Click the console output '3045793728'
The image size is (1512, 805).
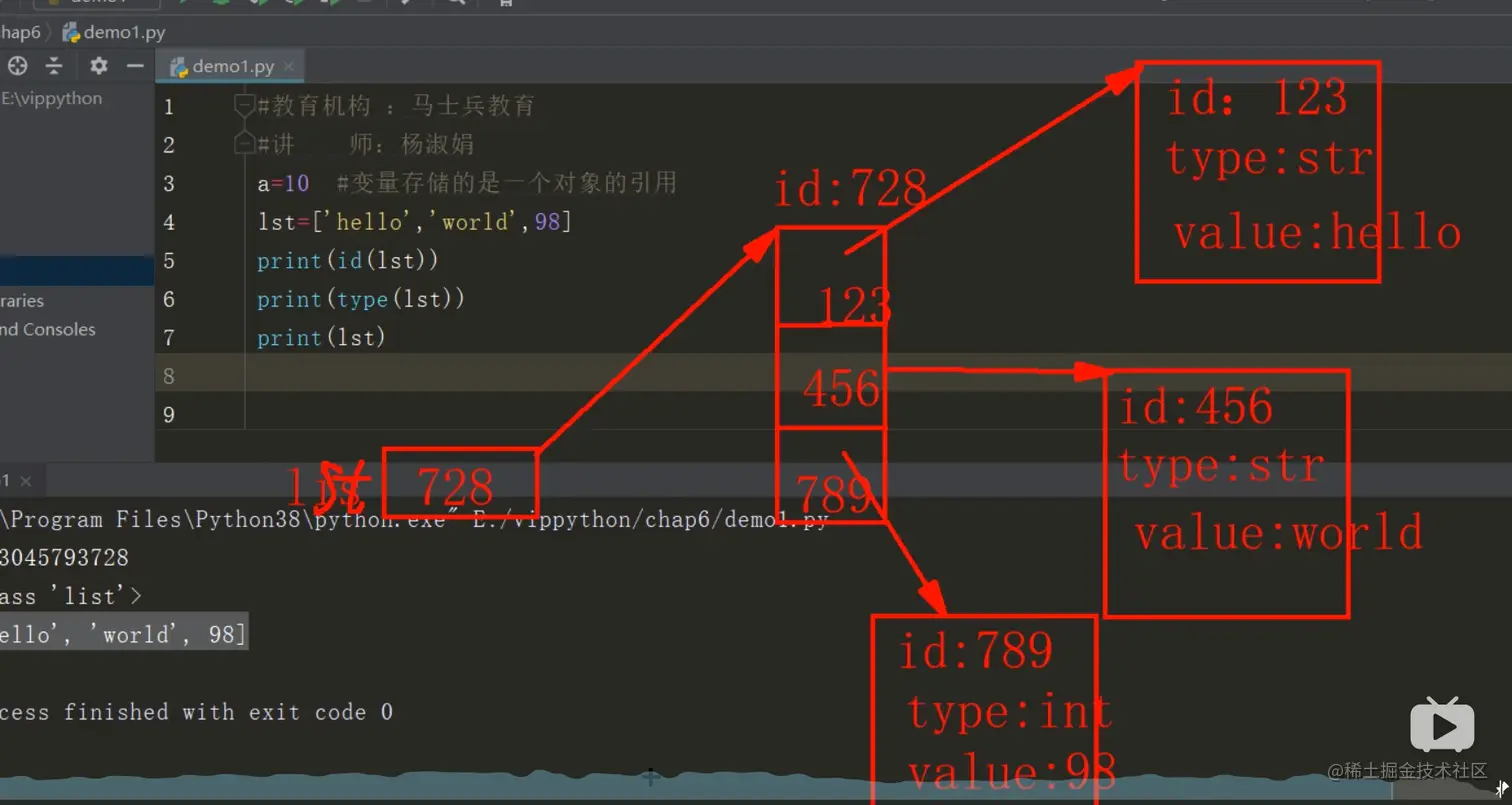65,558
